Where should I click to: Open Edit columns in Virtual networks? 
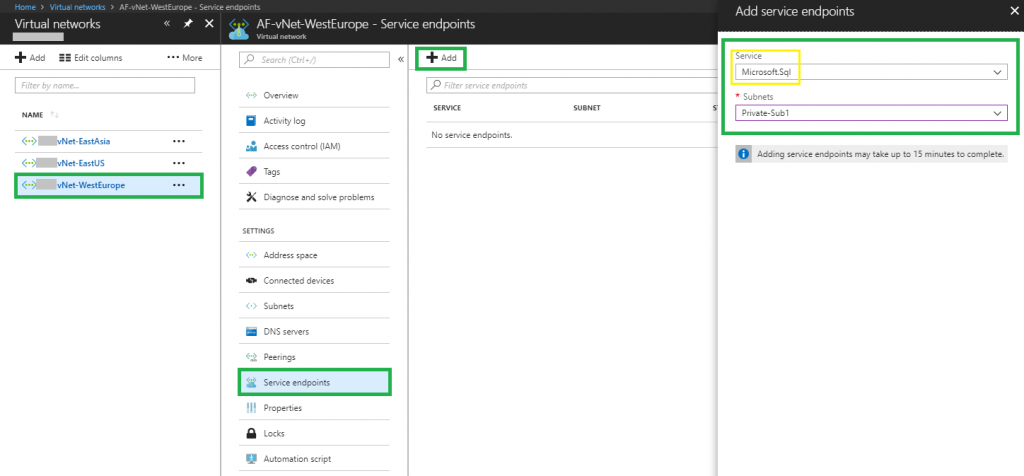coord(91,57)
